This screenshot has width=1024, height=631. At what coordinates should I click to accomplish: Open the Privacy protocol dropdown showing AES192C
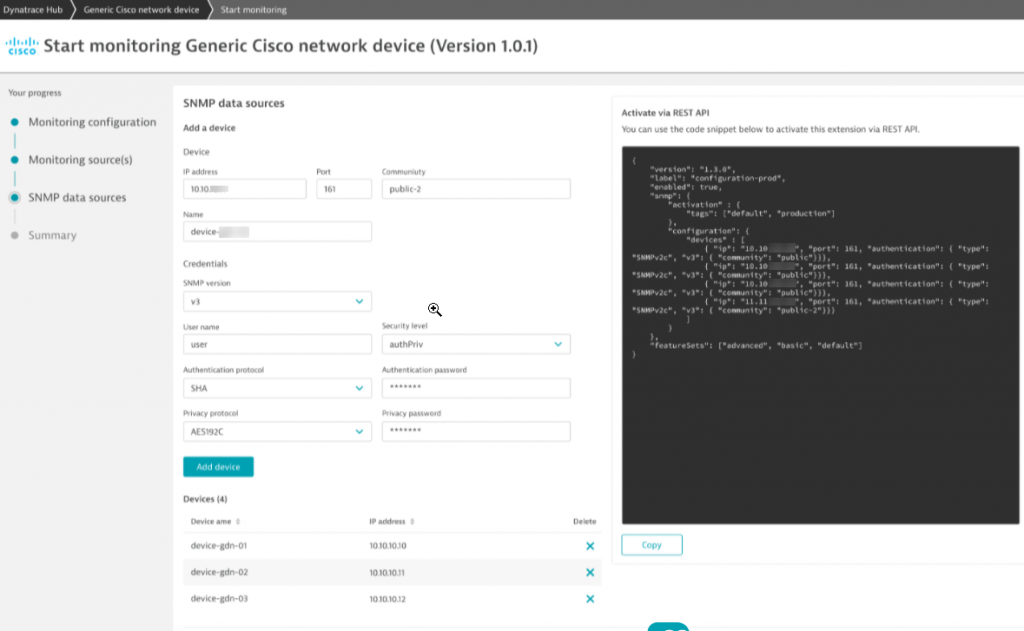[277, 431]
